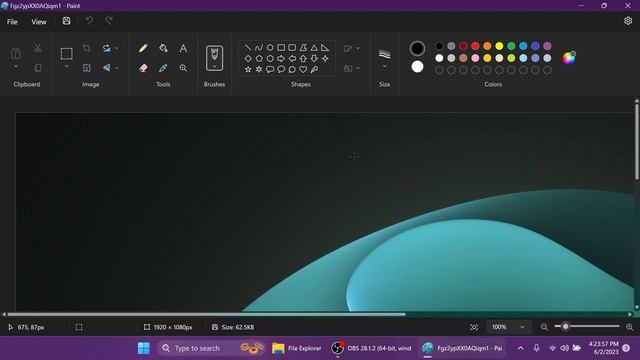Pick the purple palette color
This screenshot has height=360, width=640.
(x=547, y=46)
